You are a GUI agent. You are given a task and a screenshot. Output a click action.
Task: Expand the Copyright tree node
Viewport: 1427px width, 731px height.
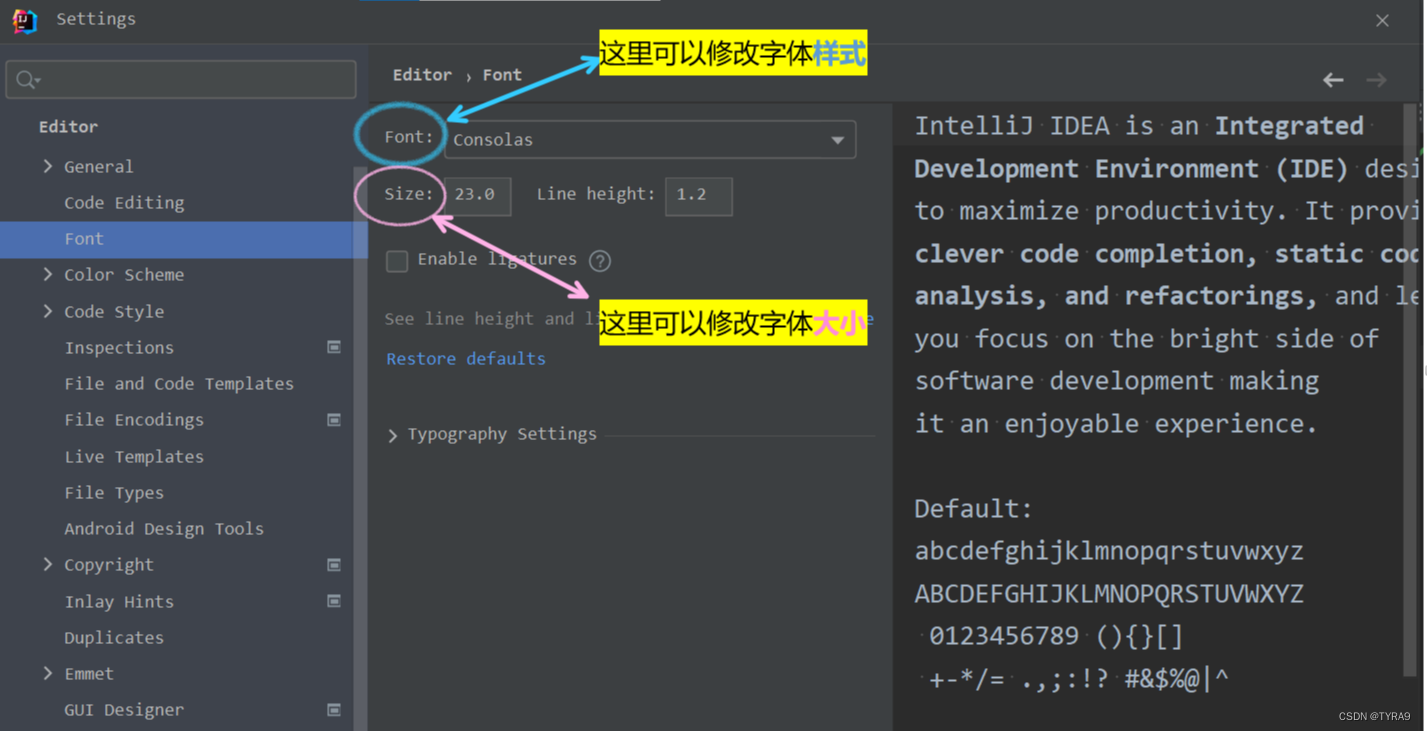tap(47, 564)
